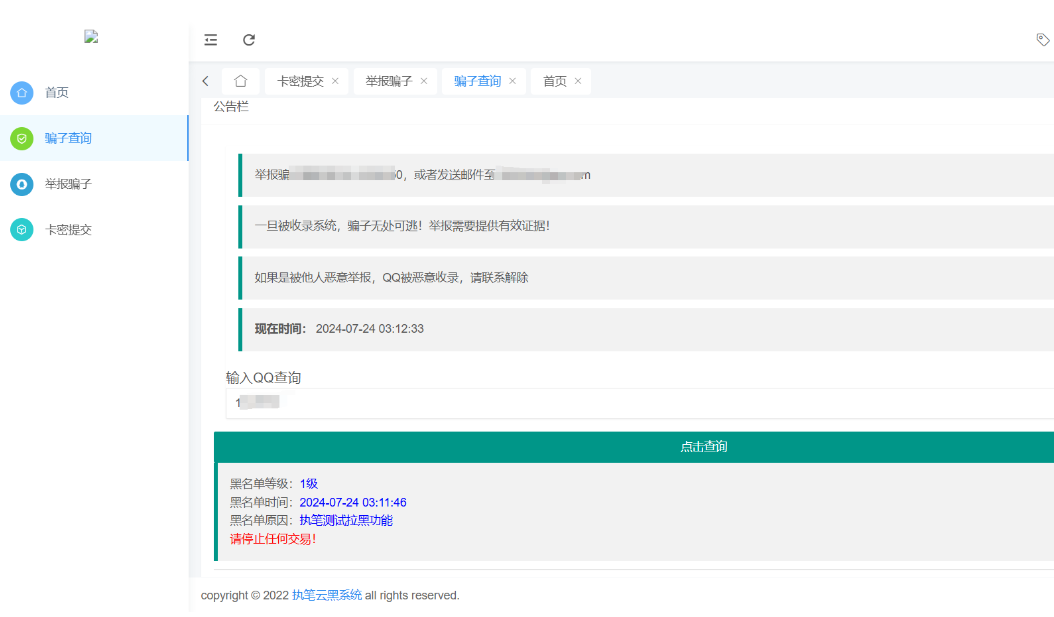Viewport: 1054px width, 617px height.
Task: Click the broken logo image in sidebar
Action: tap(91, 36)
